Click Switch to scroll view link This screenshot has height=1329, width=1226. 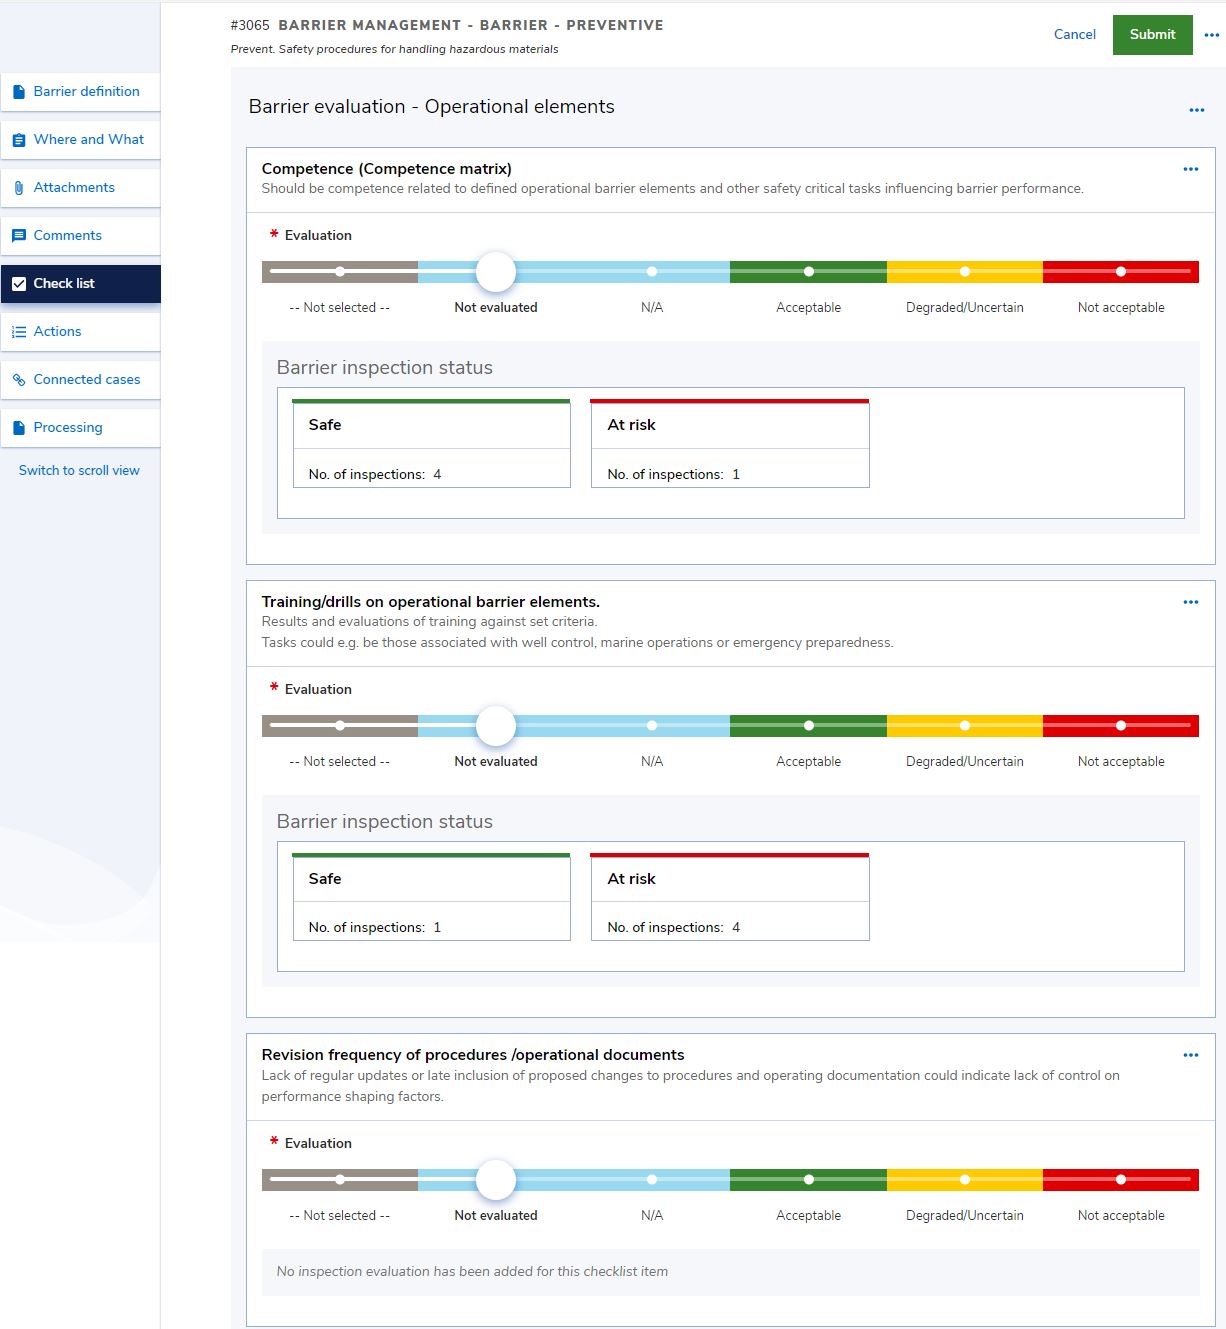(80, 470)
